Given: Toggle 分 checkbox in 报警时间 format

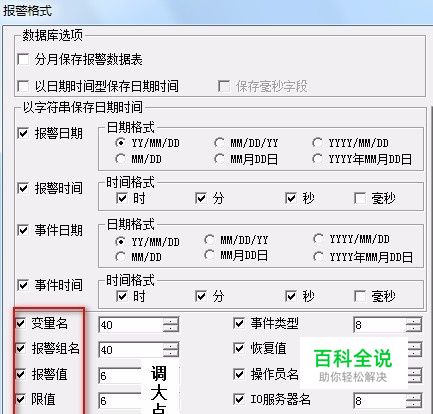Looking at the screenshot, I should point(201,198).
